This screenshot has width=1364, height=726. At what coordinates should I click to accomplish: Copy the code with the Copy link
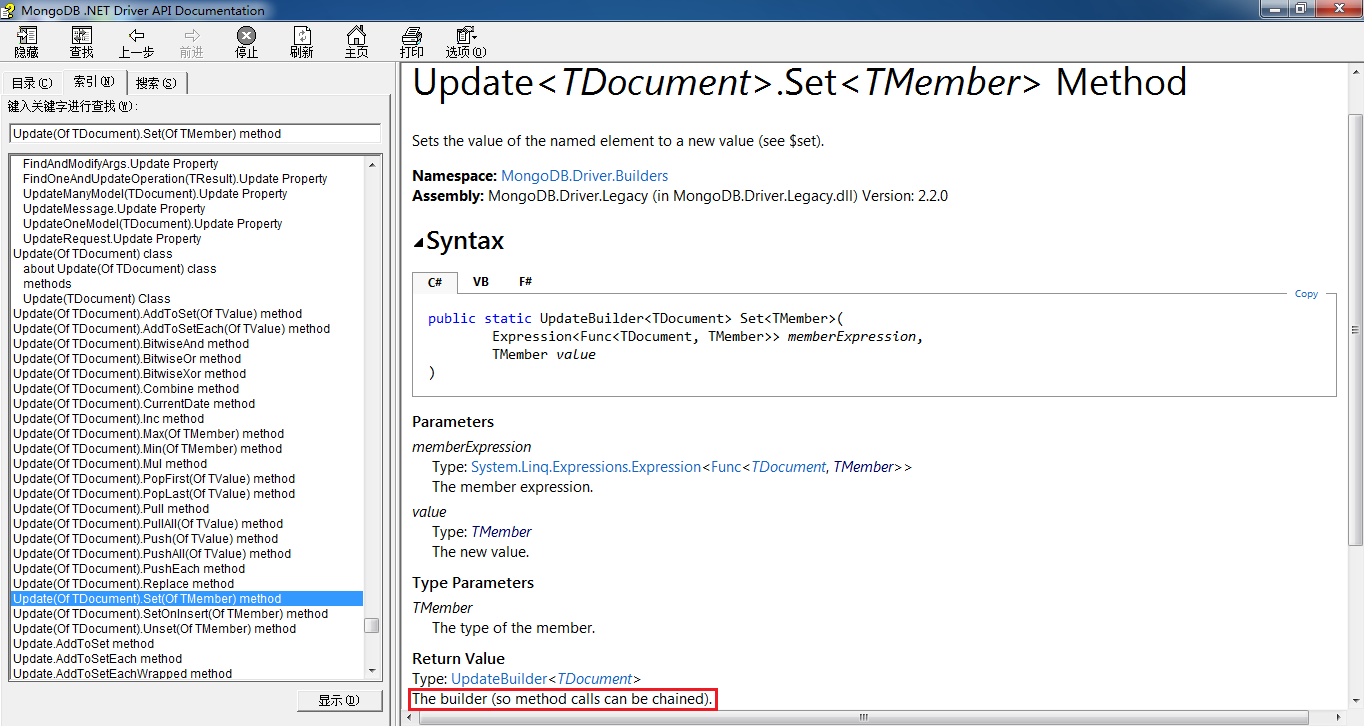1306,294
